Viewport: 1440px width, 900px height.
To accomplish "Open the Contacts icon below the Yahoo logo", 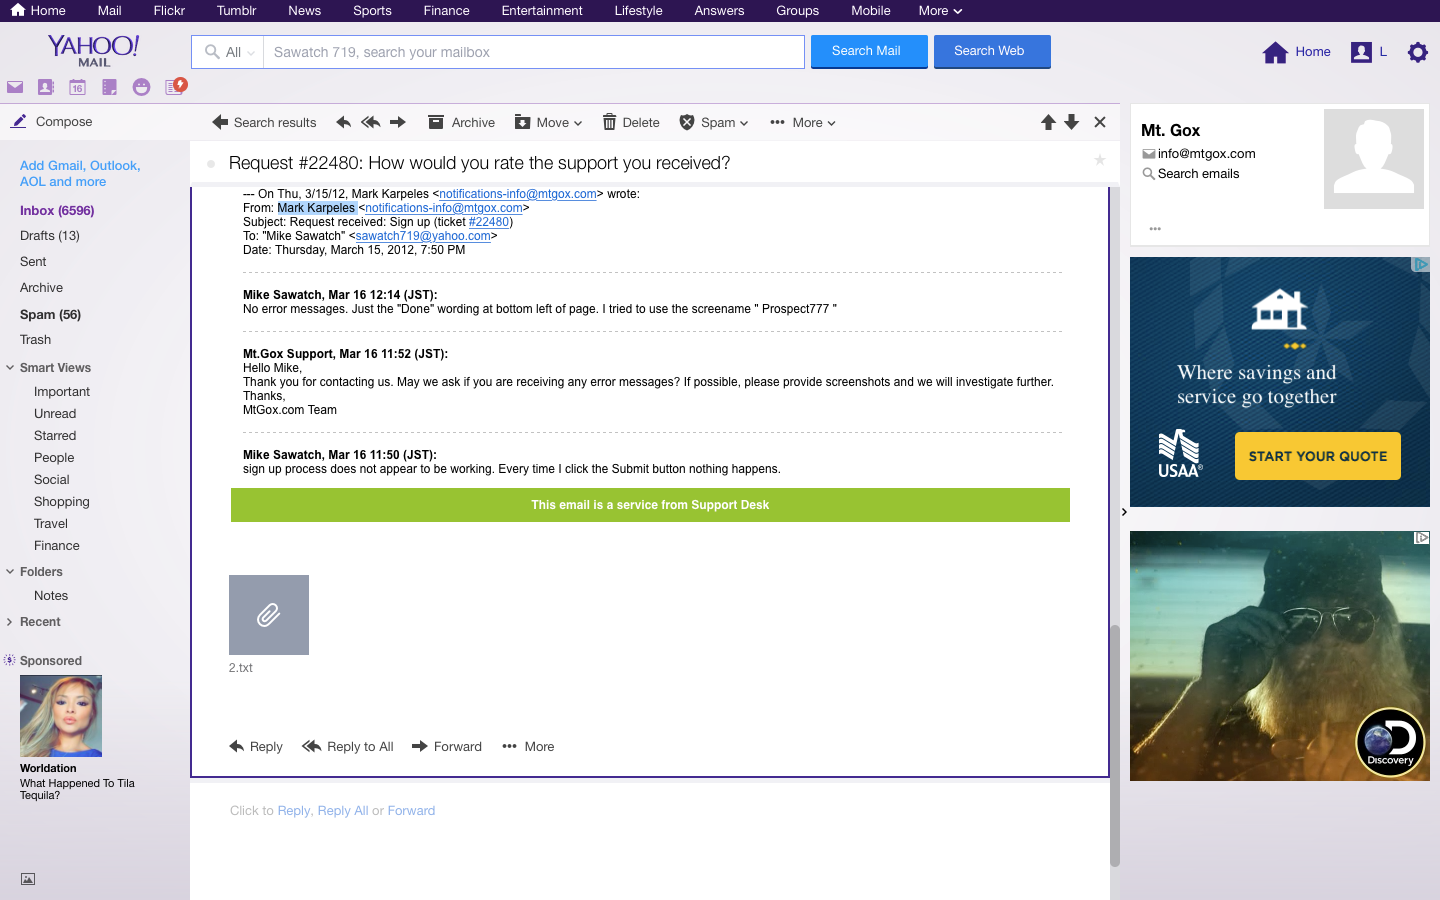I will pyautogui.click(x=46, y=87).
